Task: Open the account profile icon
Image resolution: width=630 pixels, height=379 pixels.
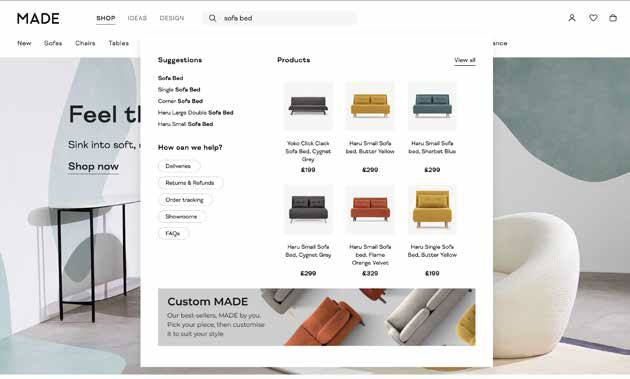Action: click(572, 18)
